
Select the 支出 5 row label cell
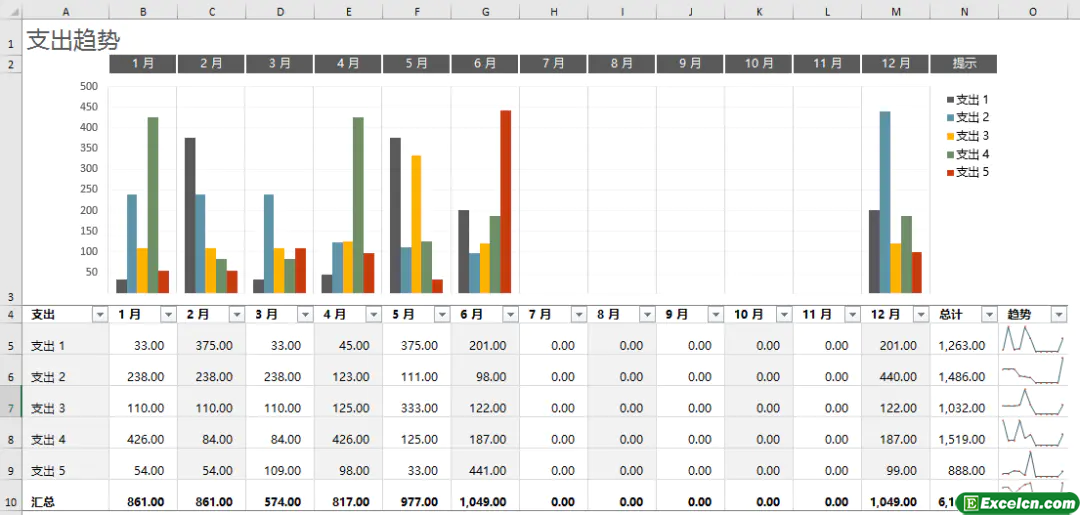coord(65,465)
